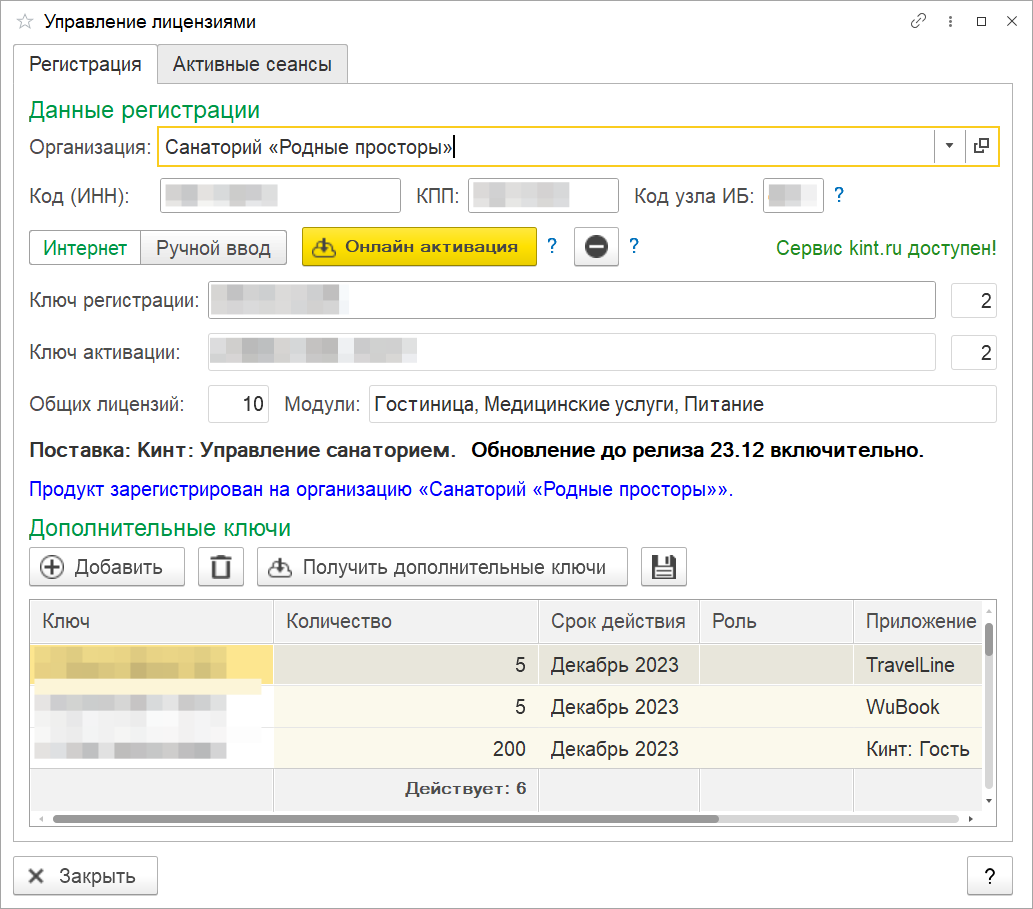This screenshot has width=1033, height=909.
Task: Open the organization form with the square icon
Action: (x=981, y=146)
